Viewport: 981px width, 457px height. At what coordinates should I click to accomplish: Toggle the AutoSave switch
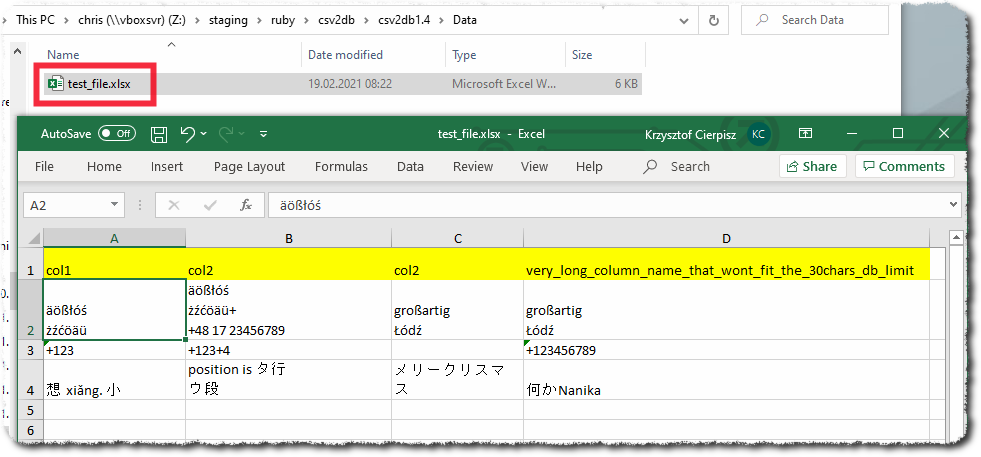(117, 133)
